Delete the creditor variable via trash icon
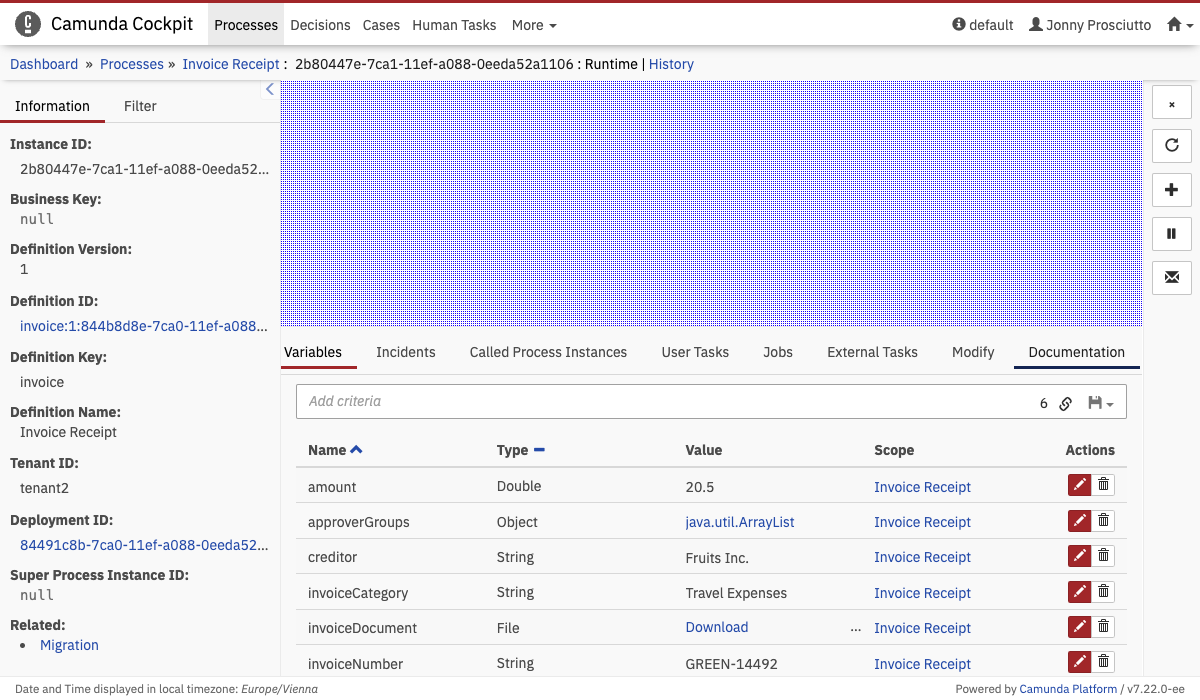This screenshot has width=1200, height=700. click(x=1104, y=557)
